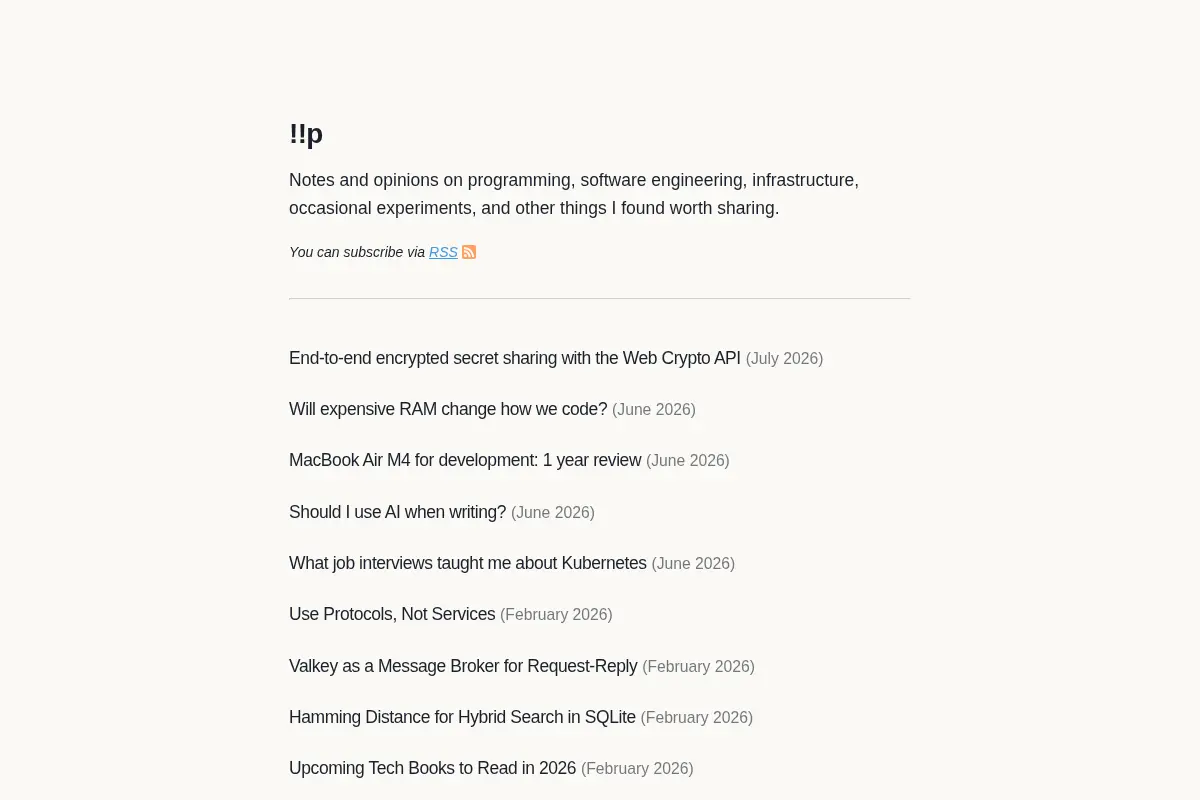The width and height of the screenshot is (1200, 800).
Task: Read What job interviews taught me about Kubernetes
Action: coord(468,563)
